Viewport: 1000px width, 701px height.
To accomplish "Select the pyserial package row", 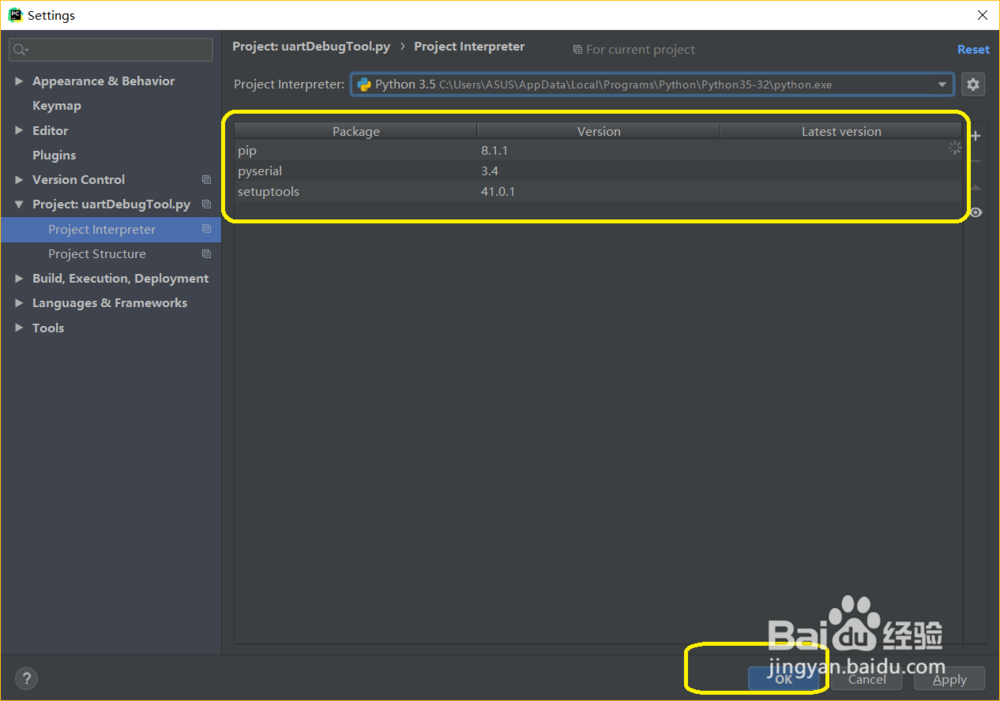I will [x=598, y=171].
